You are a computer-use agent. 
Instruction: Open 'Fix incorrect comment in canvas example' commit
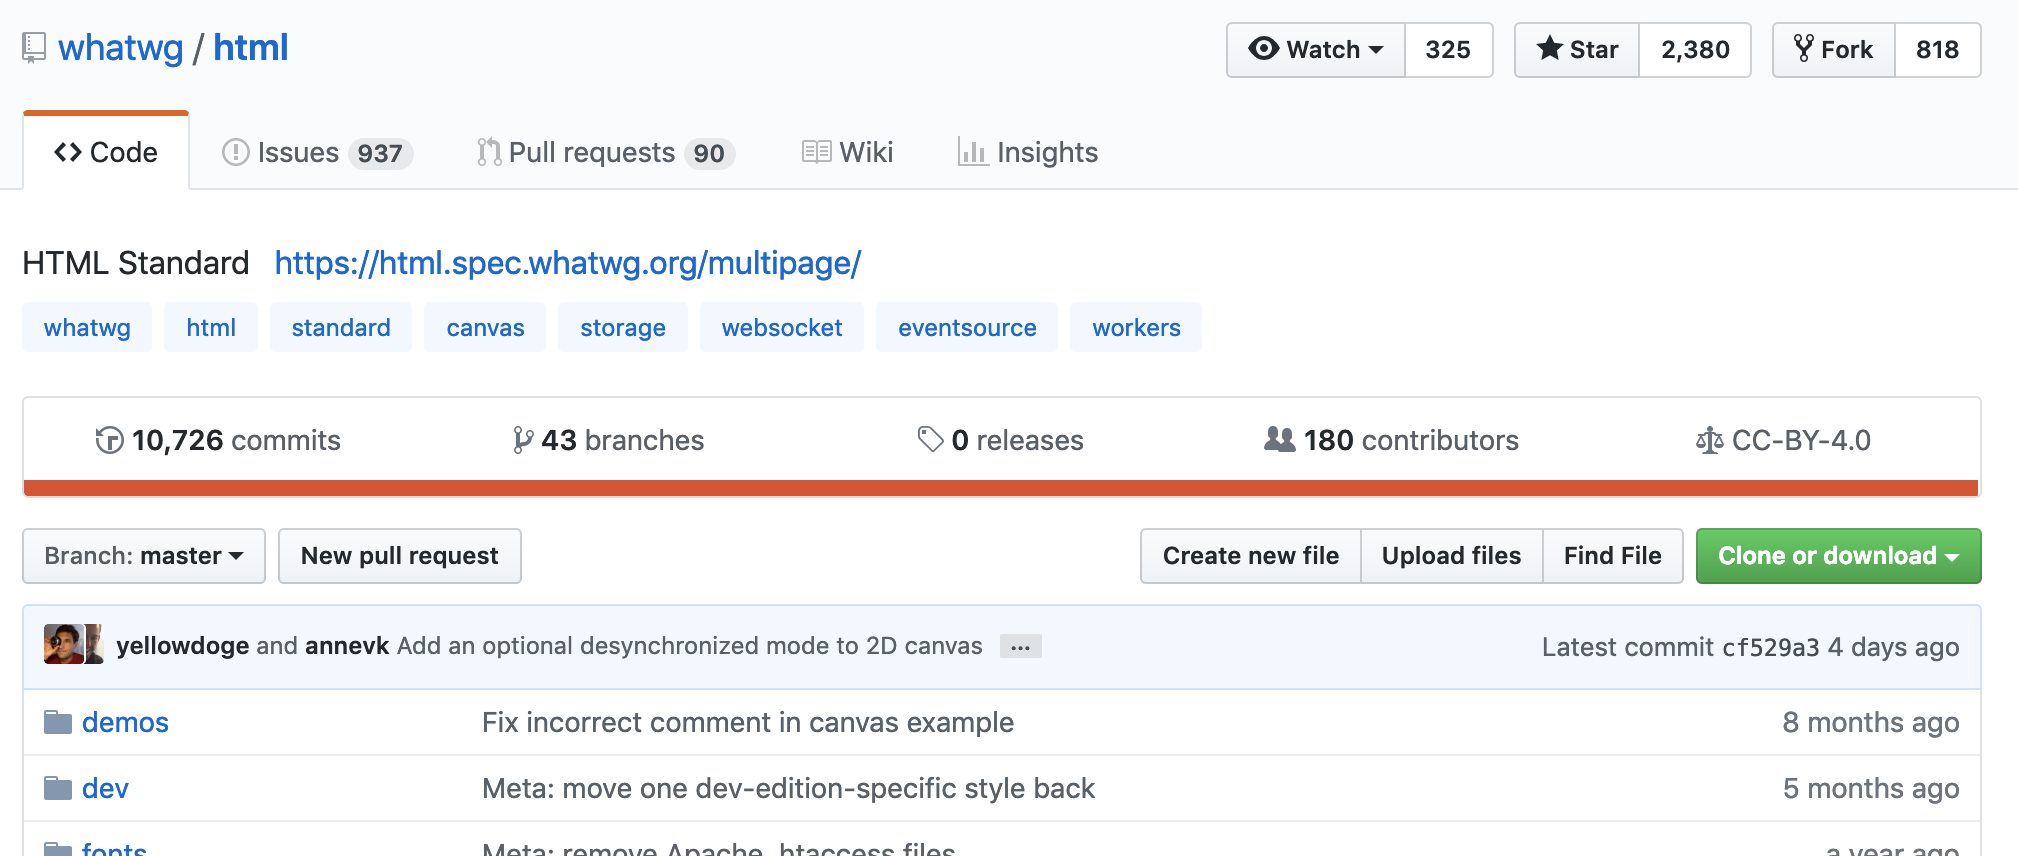(x=748, y=722)
